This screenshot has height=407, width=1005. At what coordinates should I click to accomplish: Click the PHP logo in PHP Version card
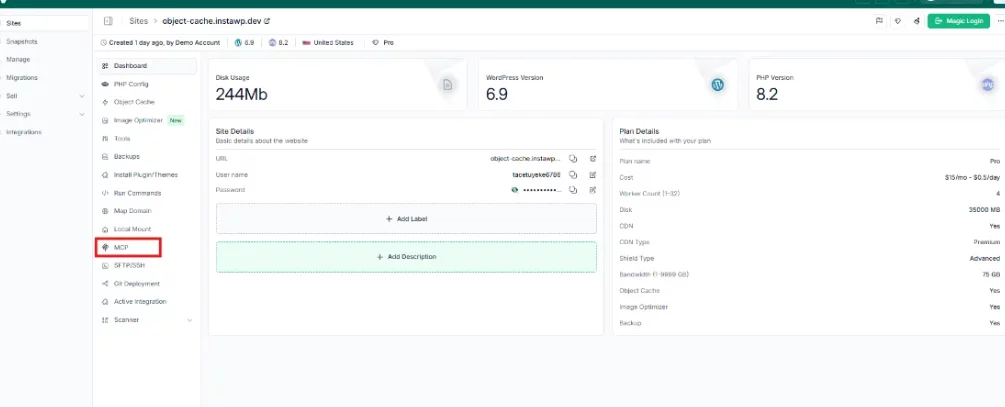coord(988,85)
